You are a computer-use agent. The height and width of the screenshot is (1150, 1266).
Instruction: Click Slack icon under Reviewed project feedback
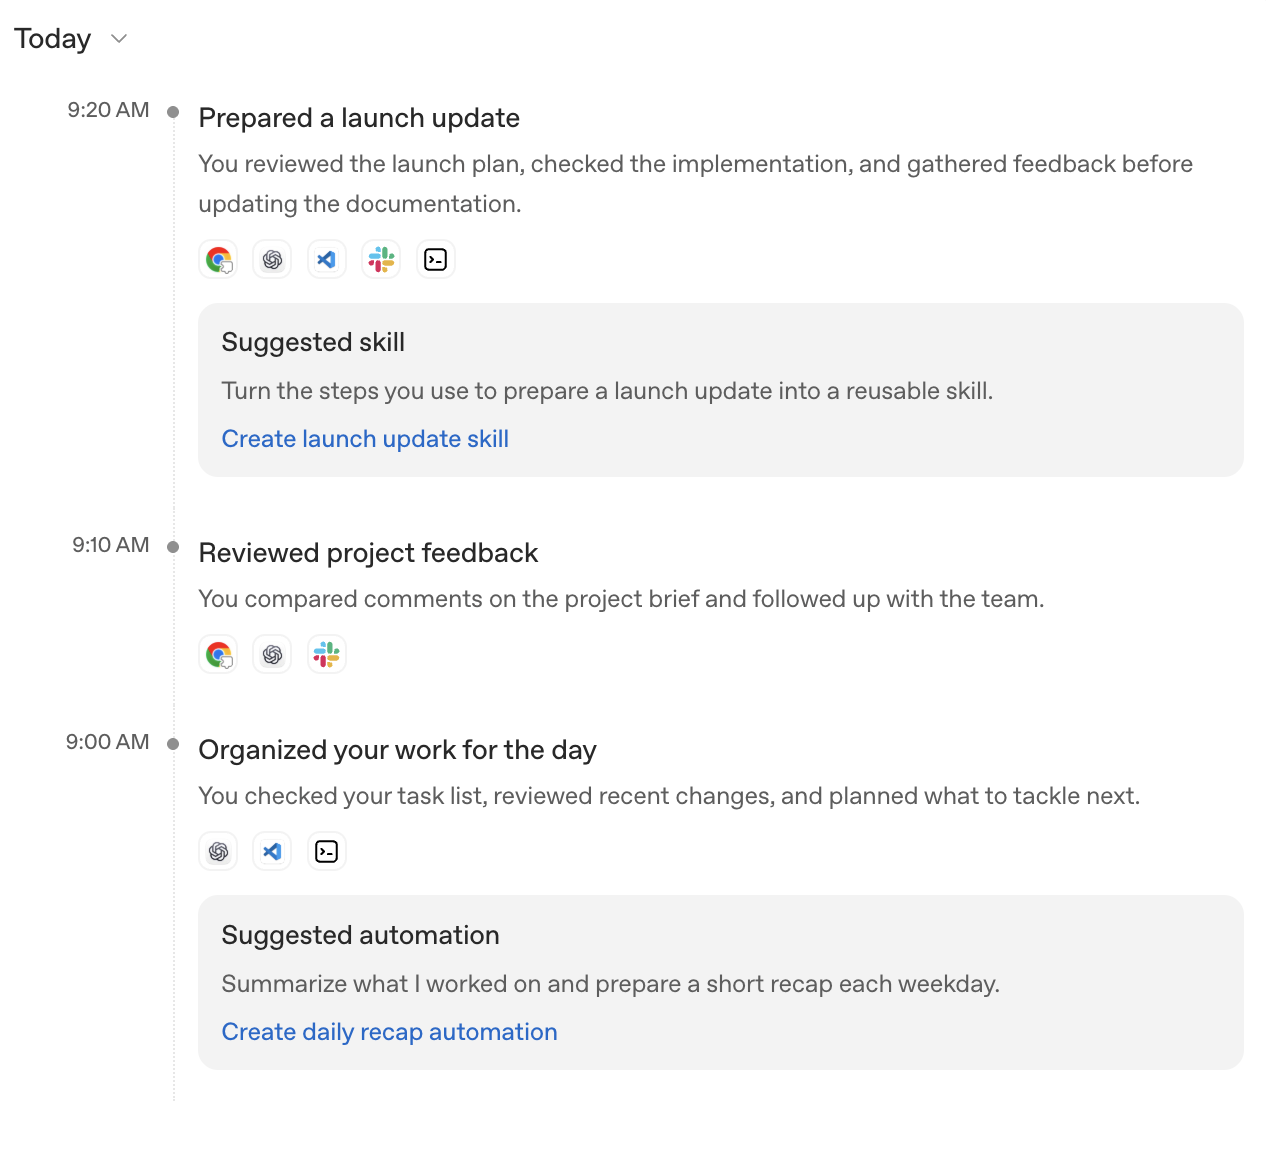pyautogui.click(x=327, y=655)
